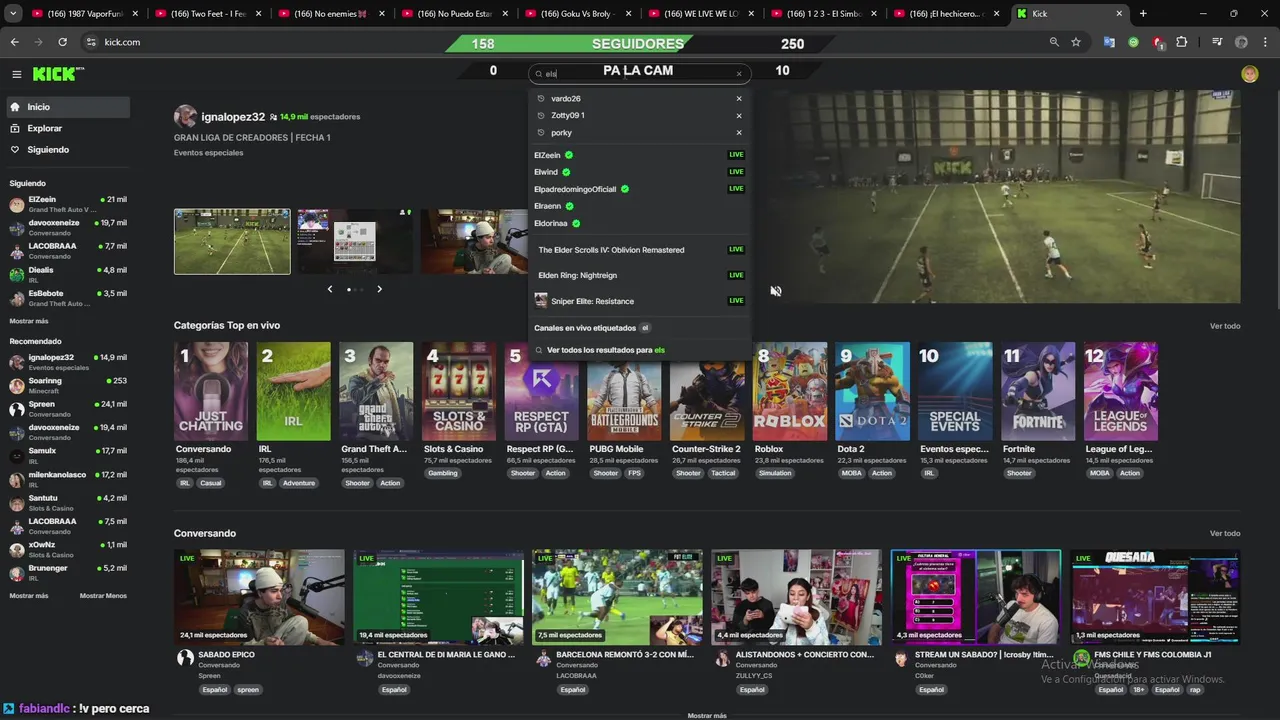1280x720 pixels.
Task: Click 'Mostrar más' below Conversando streams
Action: [x=707, y=715]
